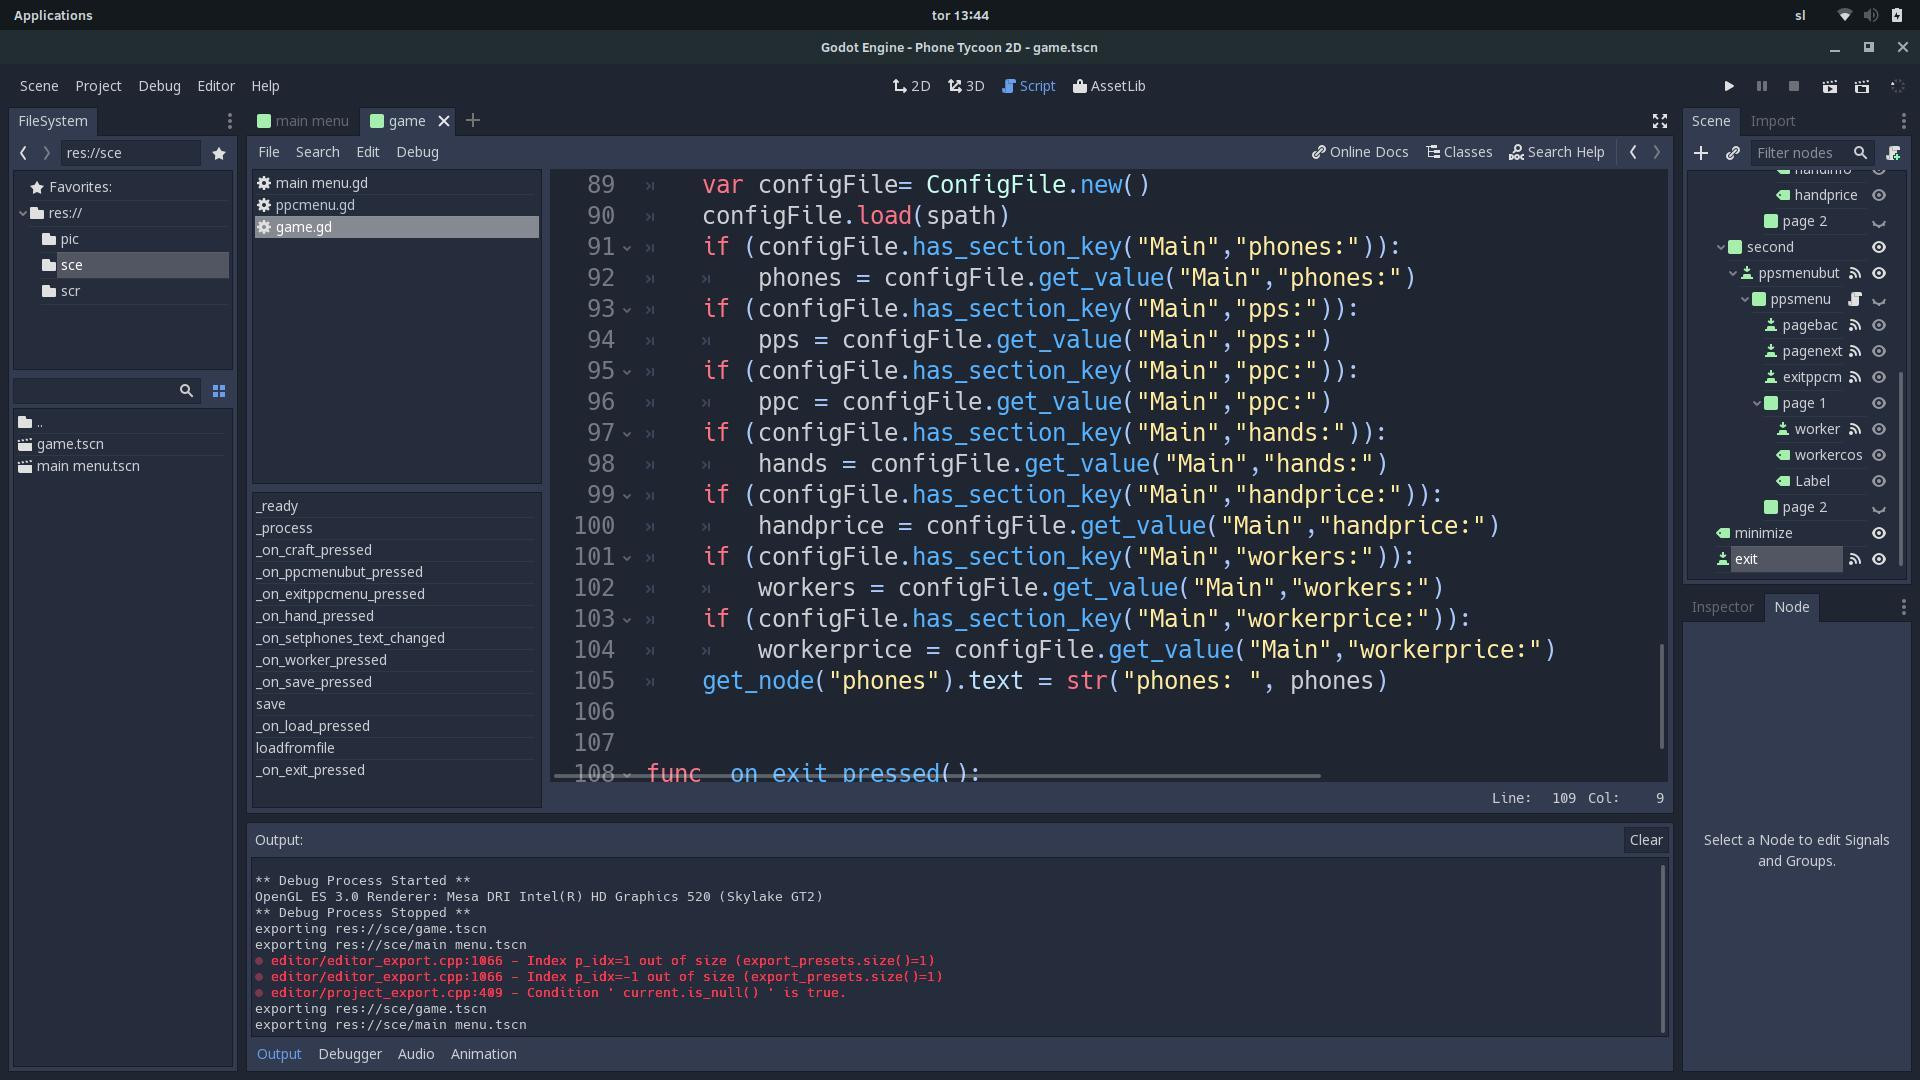Clear the Output log
The height and width of the screenshot is (1080, 1920).
click(1645, 840)
